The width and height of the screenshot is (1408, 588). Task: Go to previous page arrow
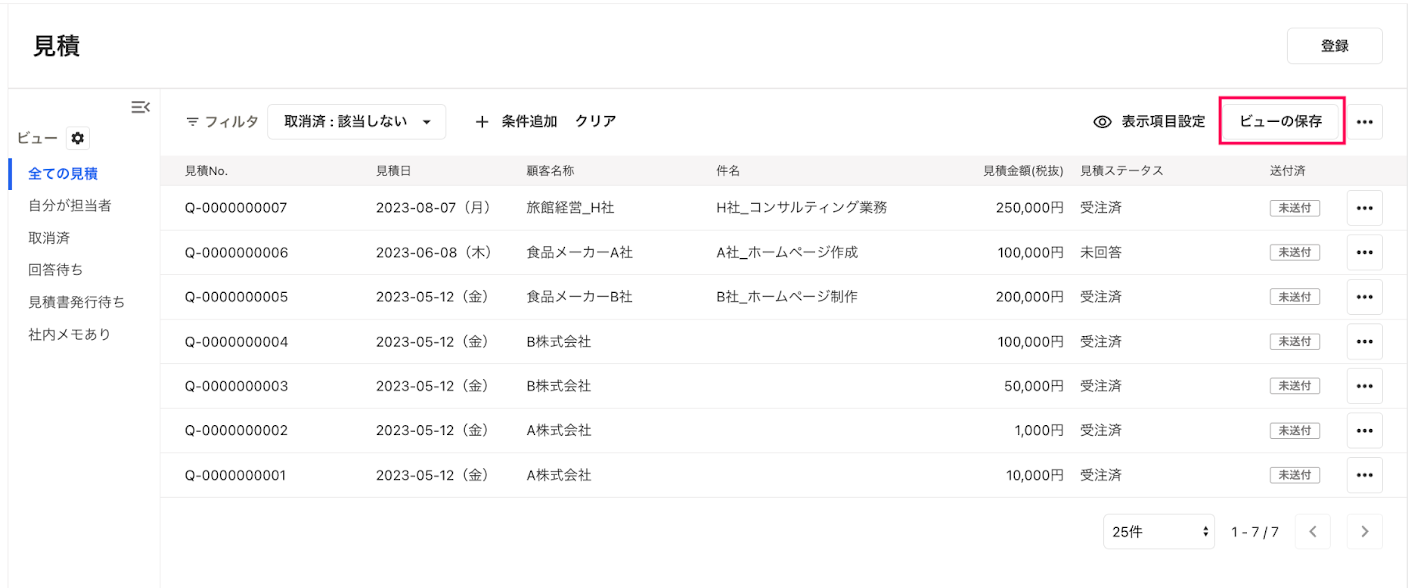(x=1313, y=532)
